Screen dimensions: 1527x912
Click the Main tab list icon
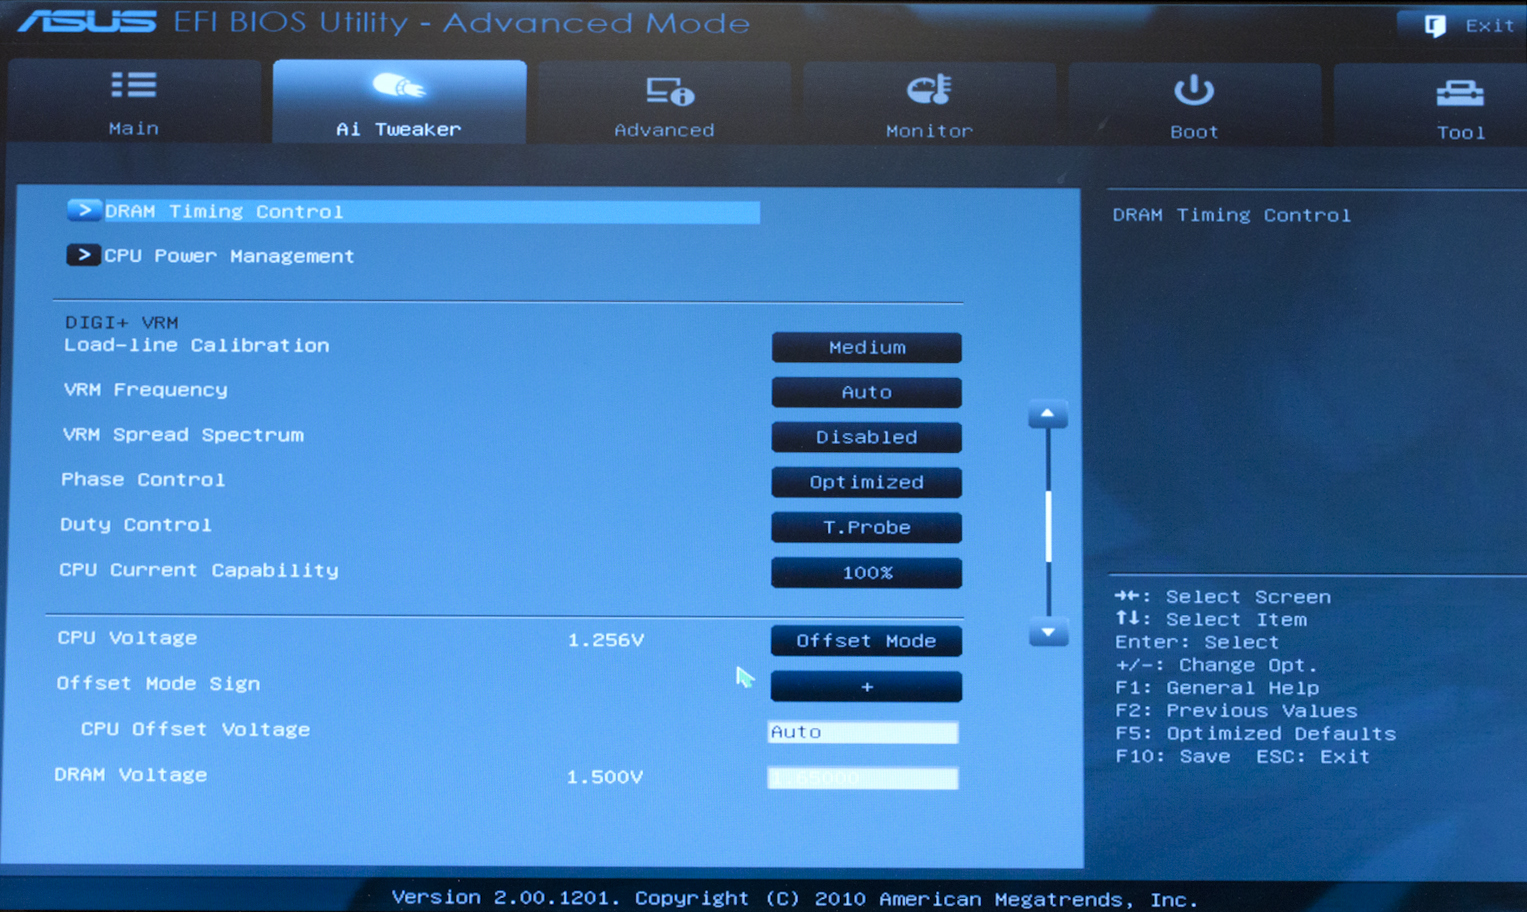pos(133,86)
